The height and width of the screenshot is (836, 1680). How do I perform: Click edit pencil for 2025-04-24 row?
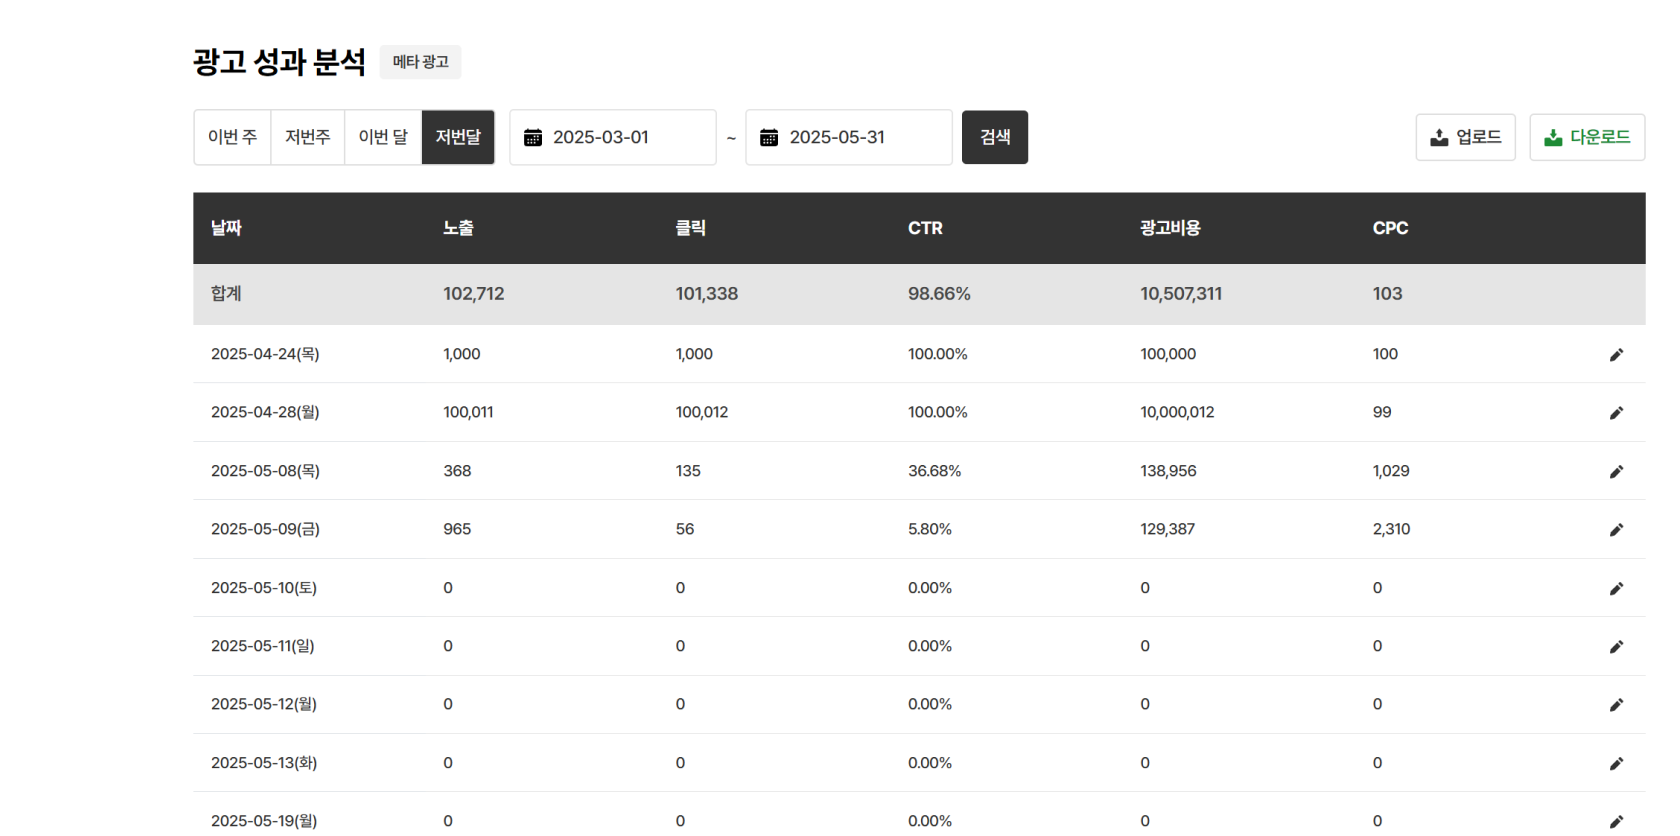1616,355
